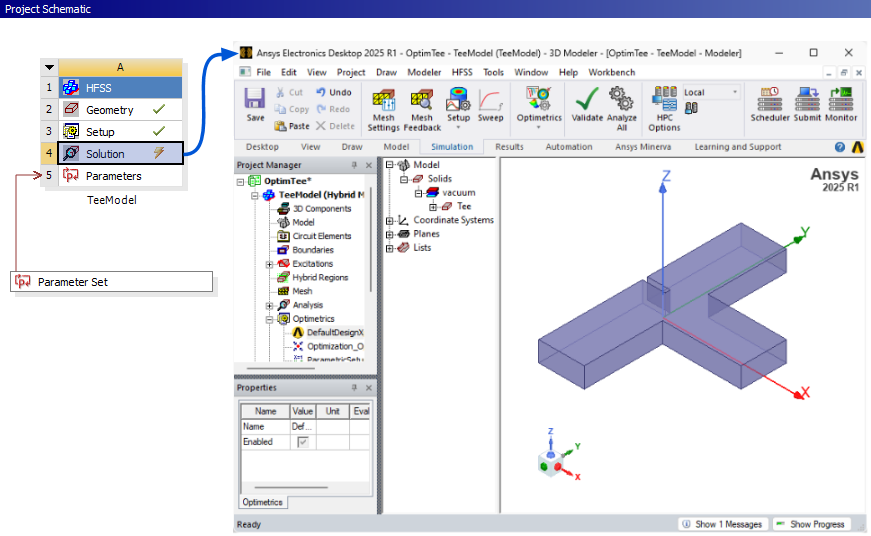The height and width of the screenshot is (536, 871).
Task: Save the project with Save icon
Action: pos(255,104)
